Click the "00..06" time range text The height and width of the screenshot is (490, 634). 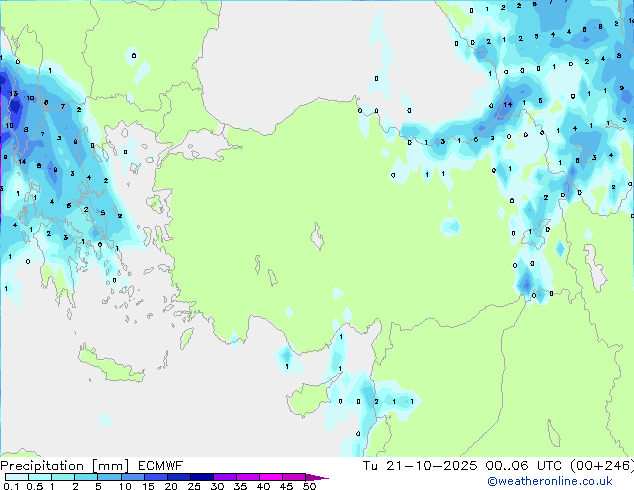pos(507,466)
